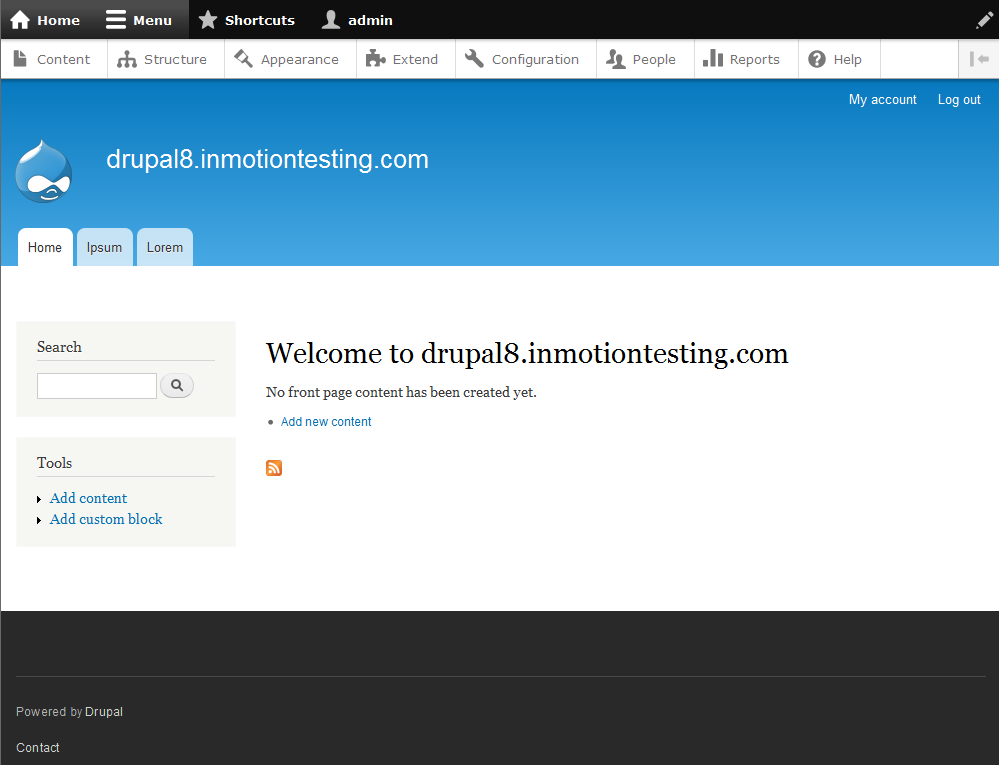Click the Contact footer link

click(38, 747)
